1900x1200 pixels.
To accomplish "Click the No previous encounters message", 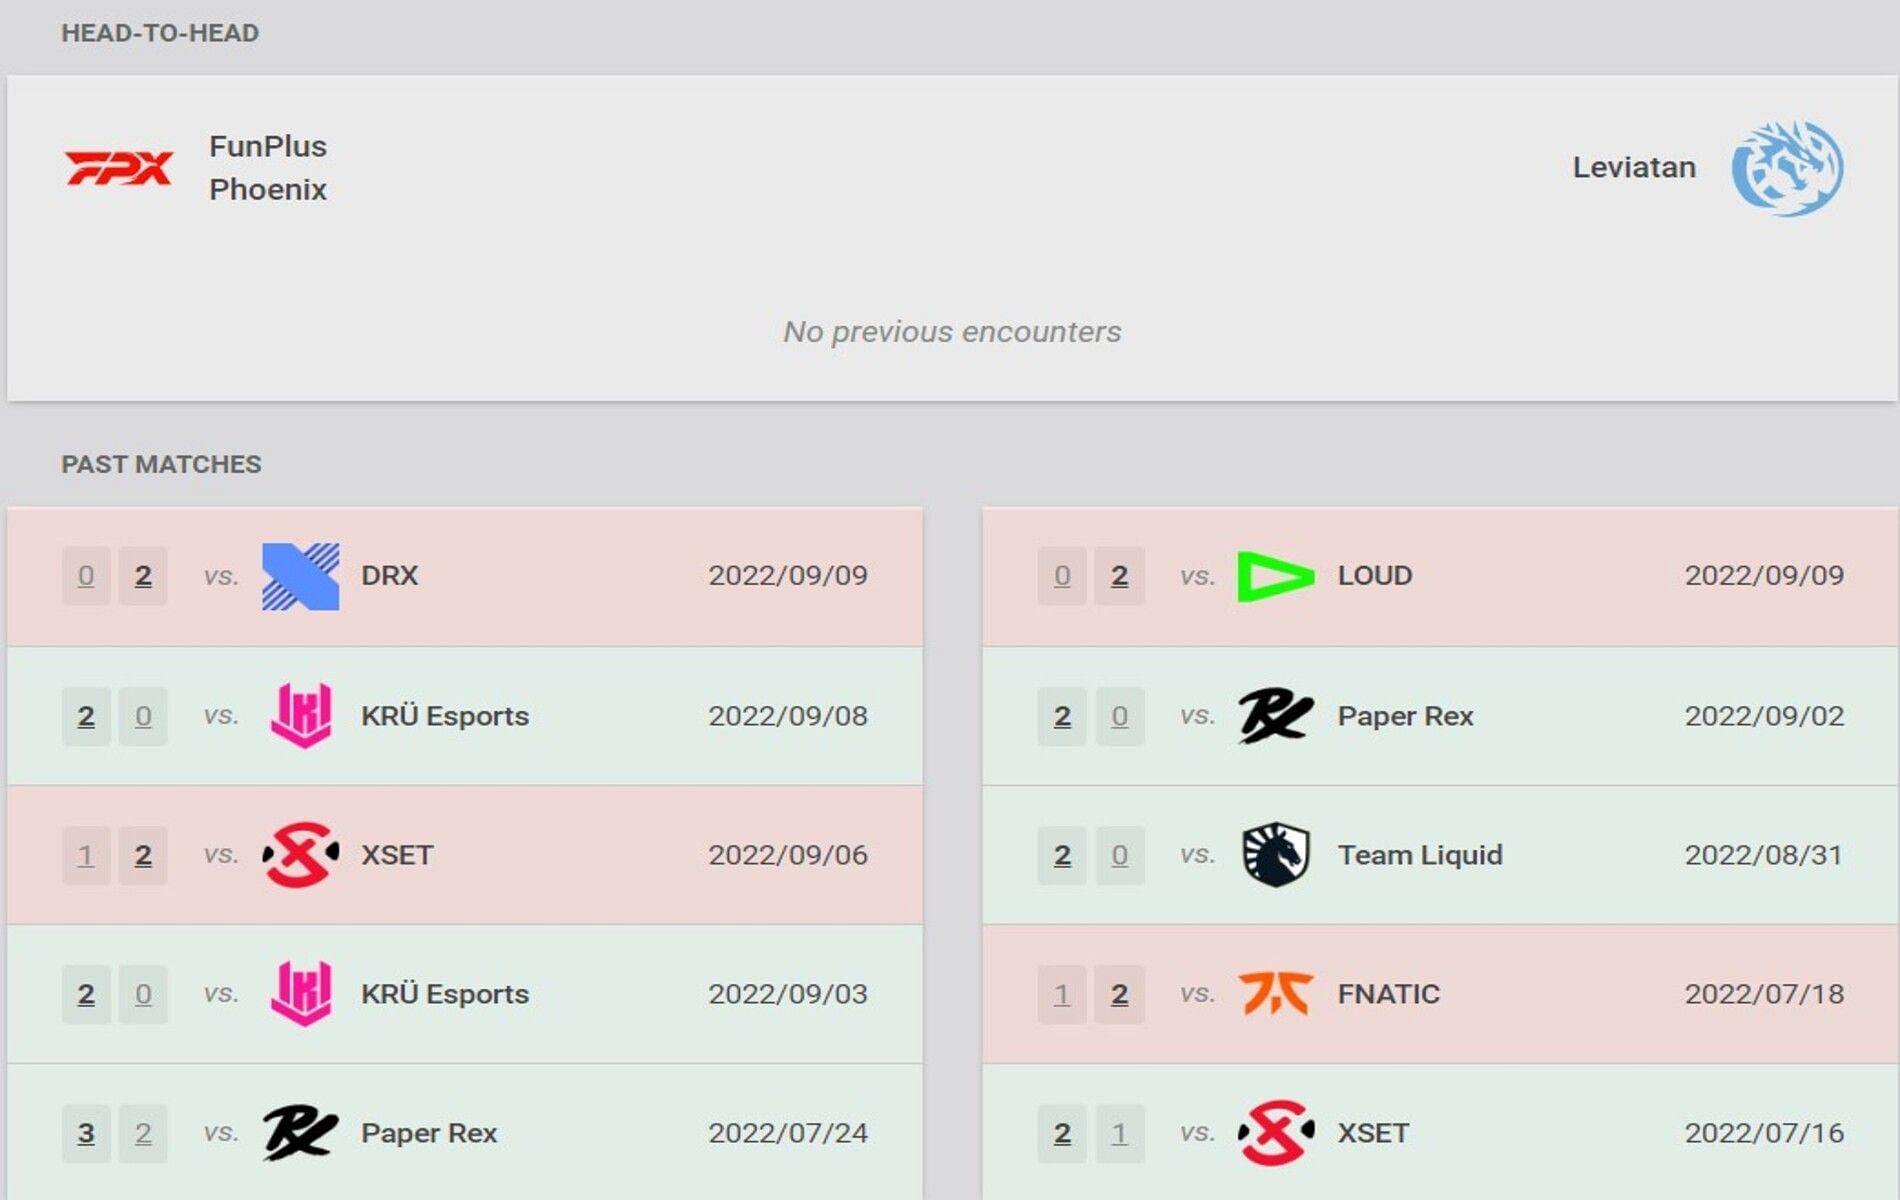I will pyautogui.click(x=952, y=331).
